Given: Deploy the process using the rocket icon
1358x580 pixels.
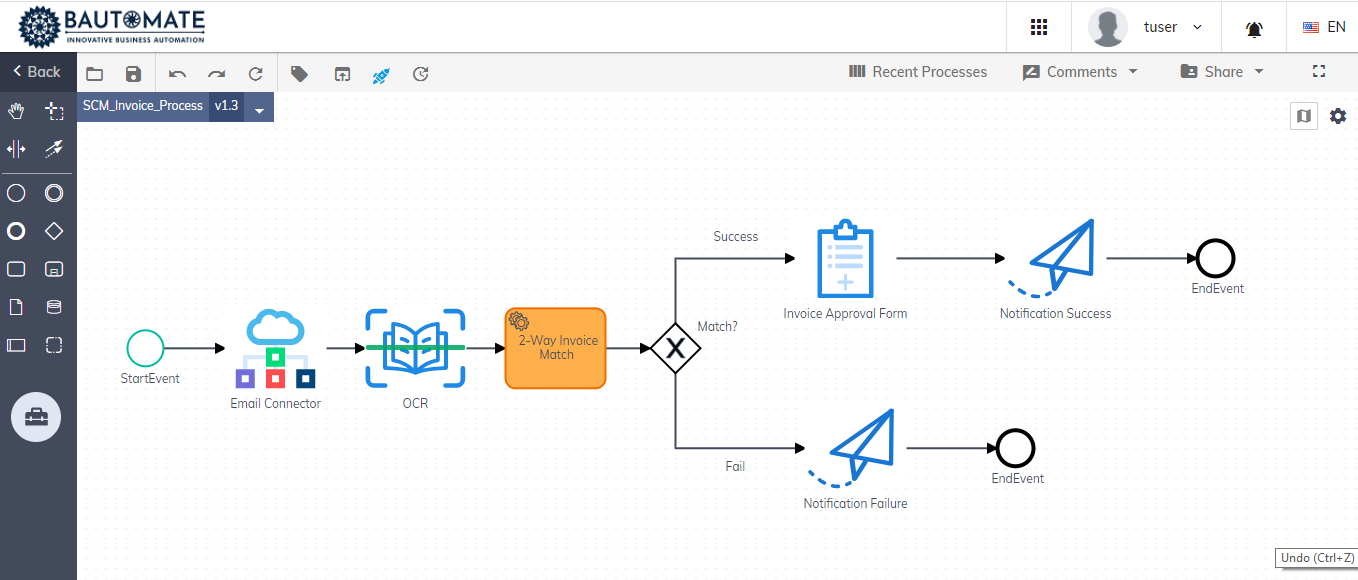Looking at the screenshot, I should [x=381, y=73].
